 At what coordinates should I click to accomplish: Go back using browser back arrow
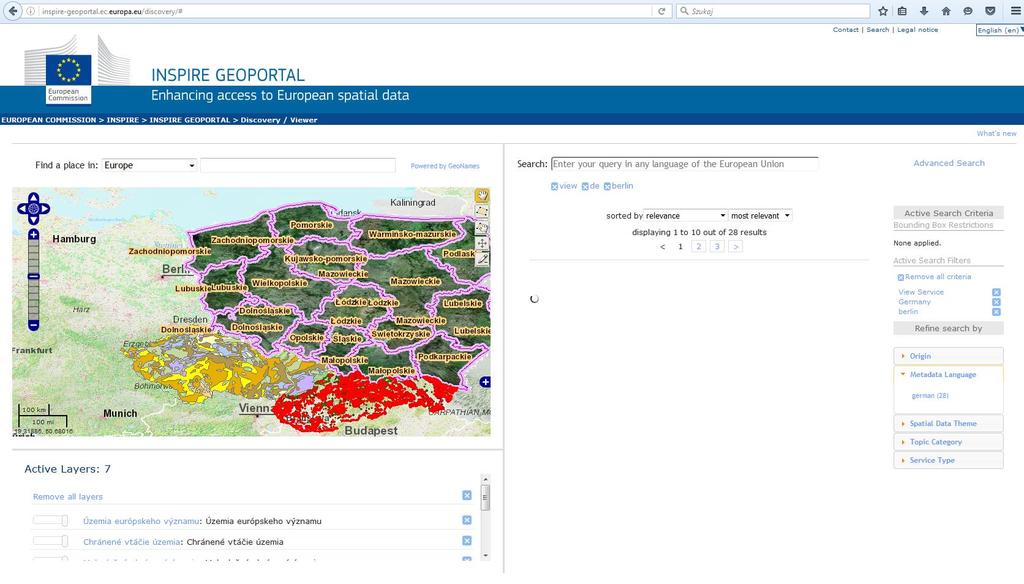(12, 11)
